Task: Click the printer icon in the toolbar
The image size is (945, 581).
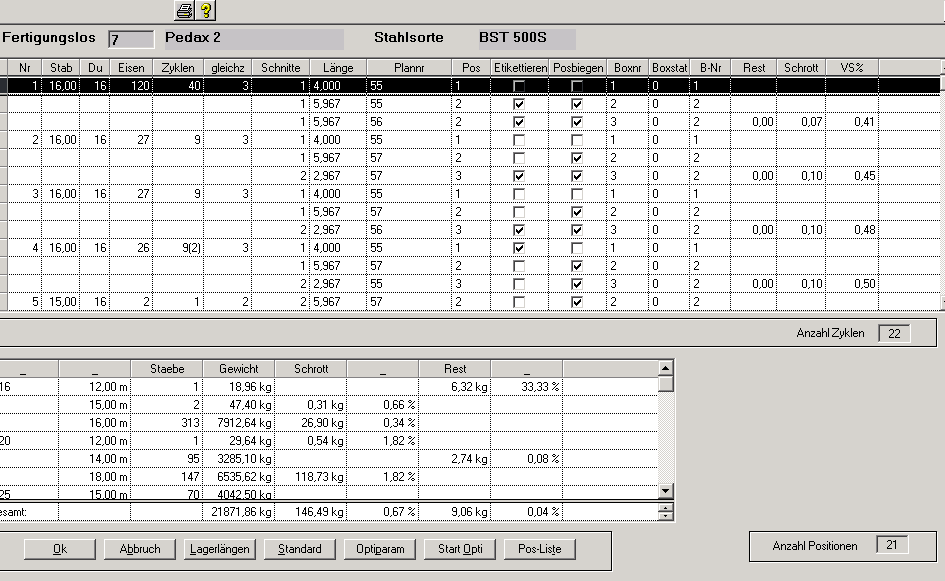Action: tap(184, 11)
